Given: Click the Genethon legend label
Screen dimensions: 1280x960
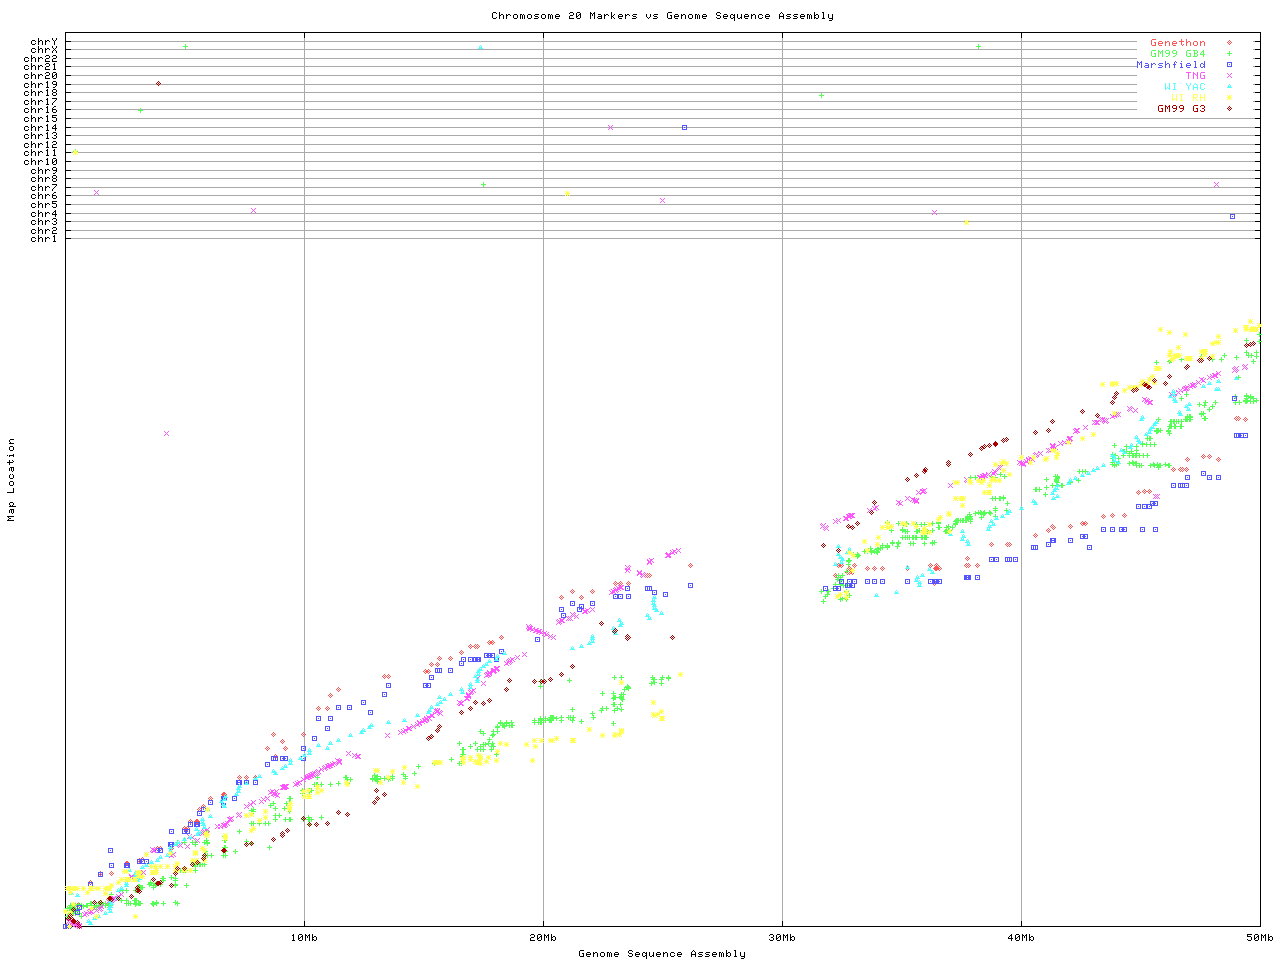Looking at the screenshot, I should coord(1177,43).
